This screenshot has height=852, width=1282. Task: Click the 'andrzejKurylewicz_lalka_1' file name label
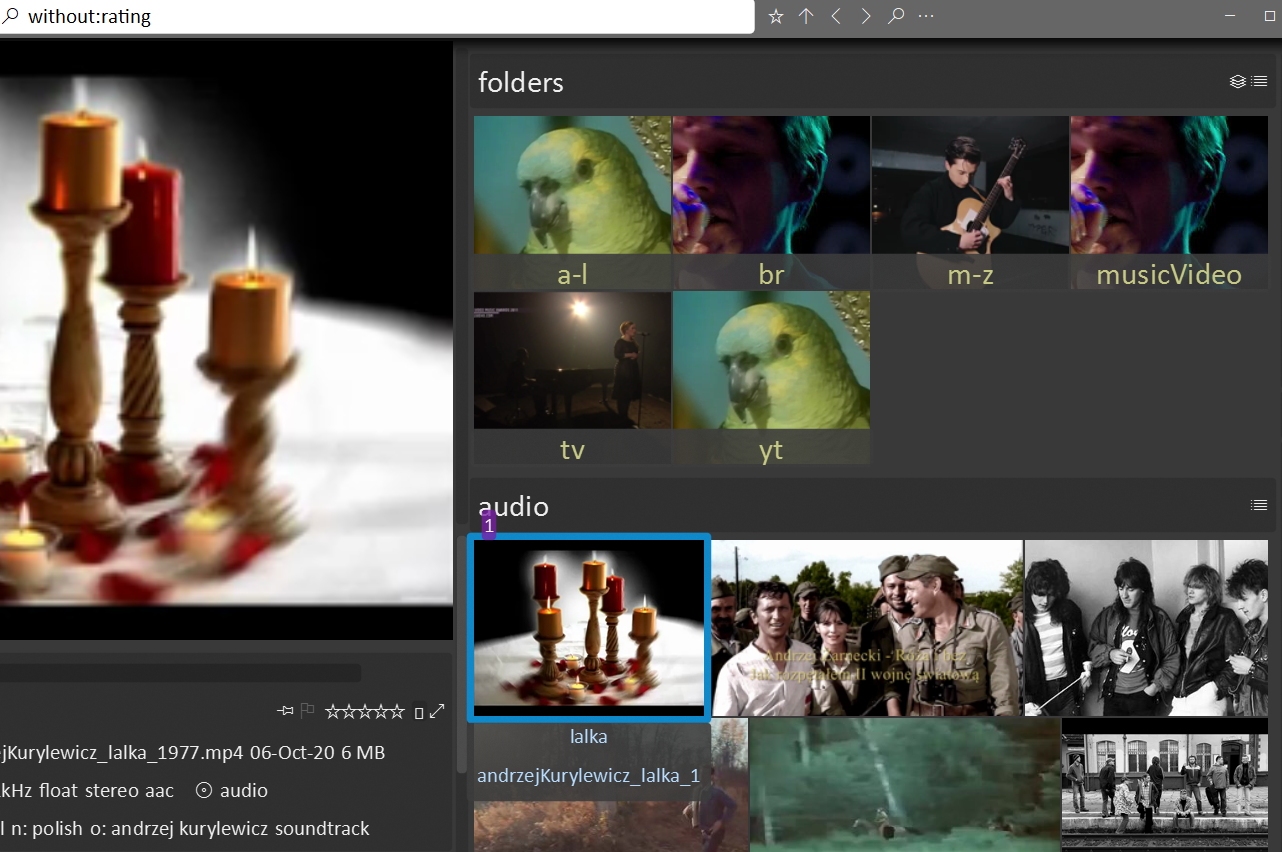pyautogui.click(x=589, y=776)
